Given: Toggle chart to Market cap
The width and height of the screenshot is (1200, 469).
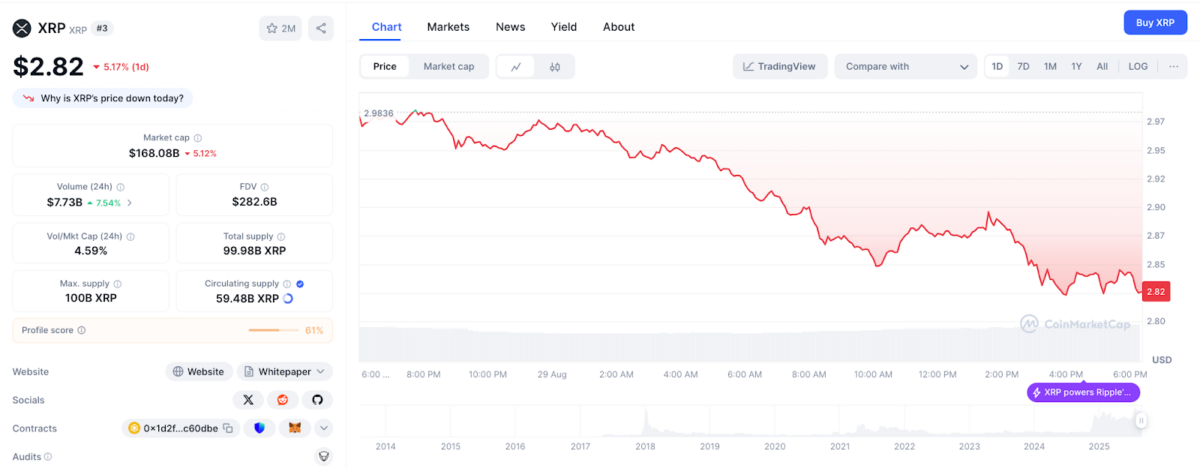Looking at the screenshot, I should point(448,67).
